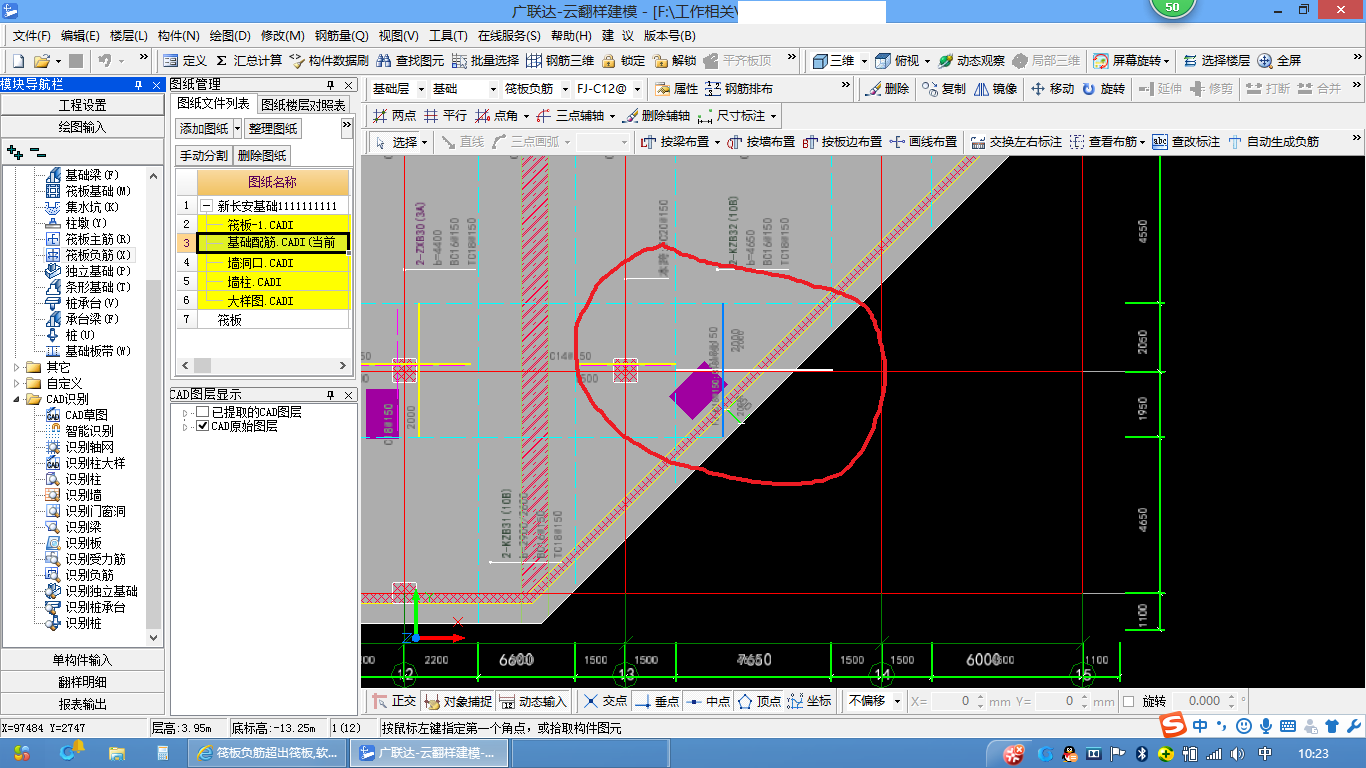Click the 复制 copy tool
Screen dimensions: 1366x768
point(944,89)
